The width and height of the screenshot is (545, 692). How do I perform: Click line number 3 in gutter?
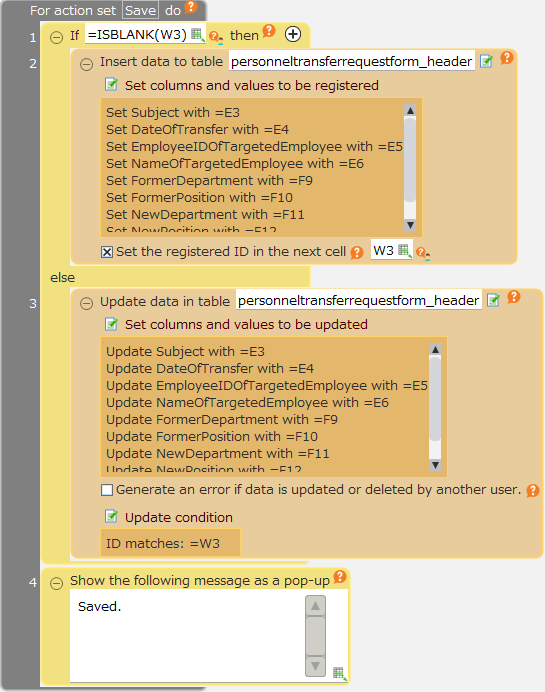[x=33, y=304]
